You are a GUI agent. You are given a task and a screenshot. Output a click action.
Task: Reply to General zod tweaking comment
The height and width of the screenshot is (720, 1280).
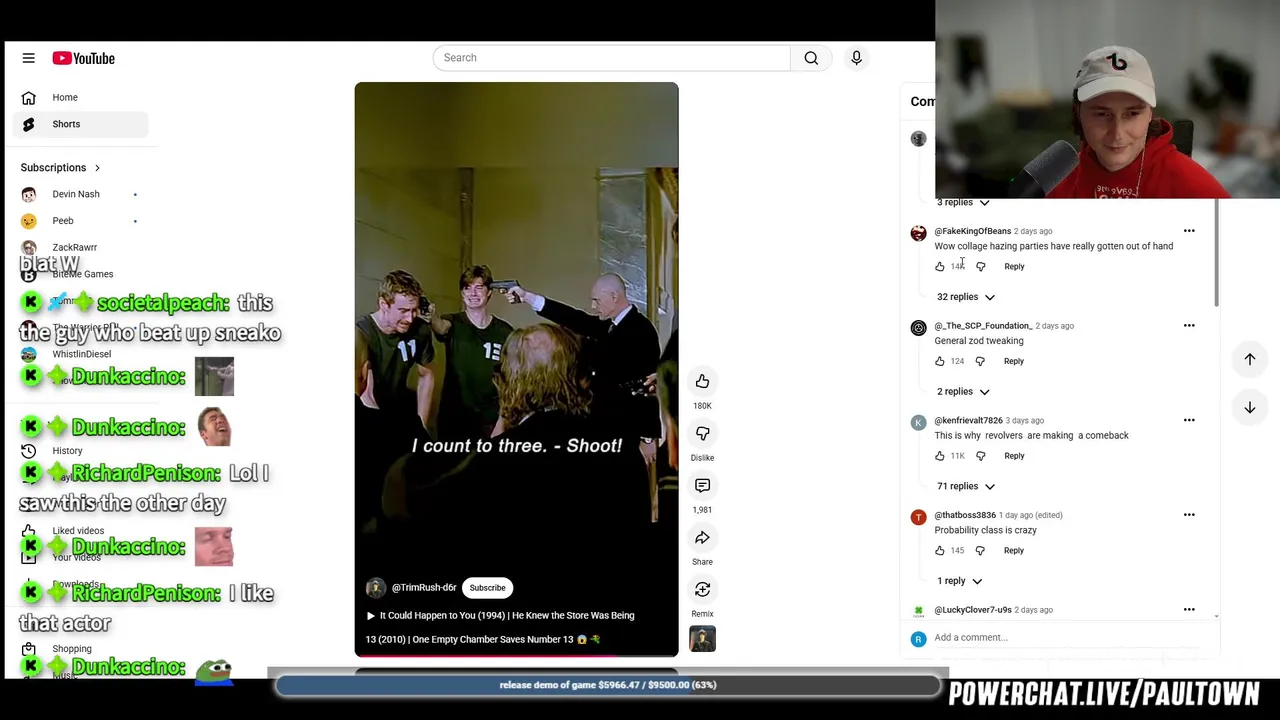point(1014,361)
